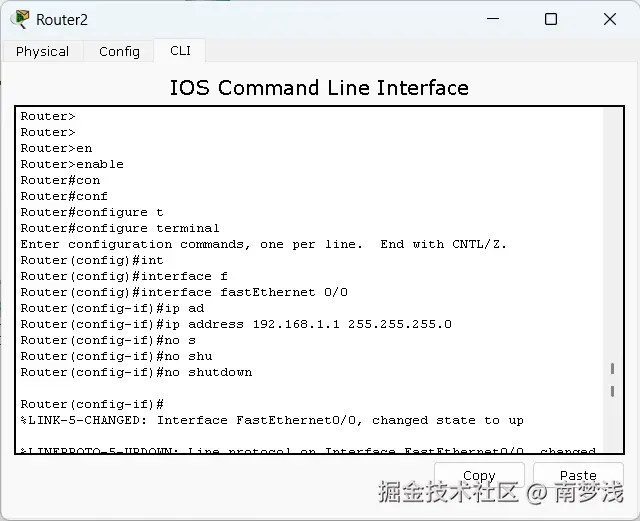This screenshot has width=640, height=521.
Task: Click the Router2 app icon in title bar
Action: click(x=21, y=19)
